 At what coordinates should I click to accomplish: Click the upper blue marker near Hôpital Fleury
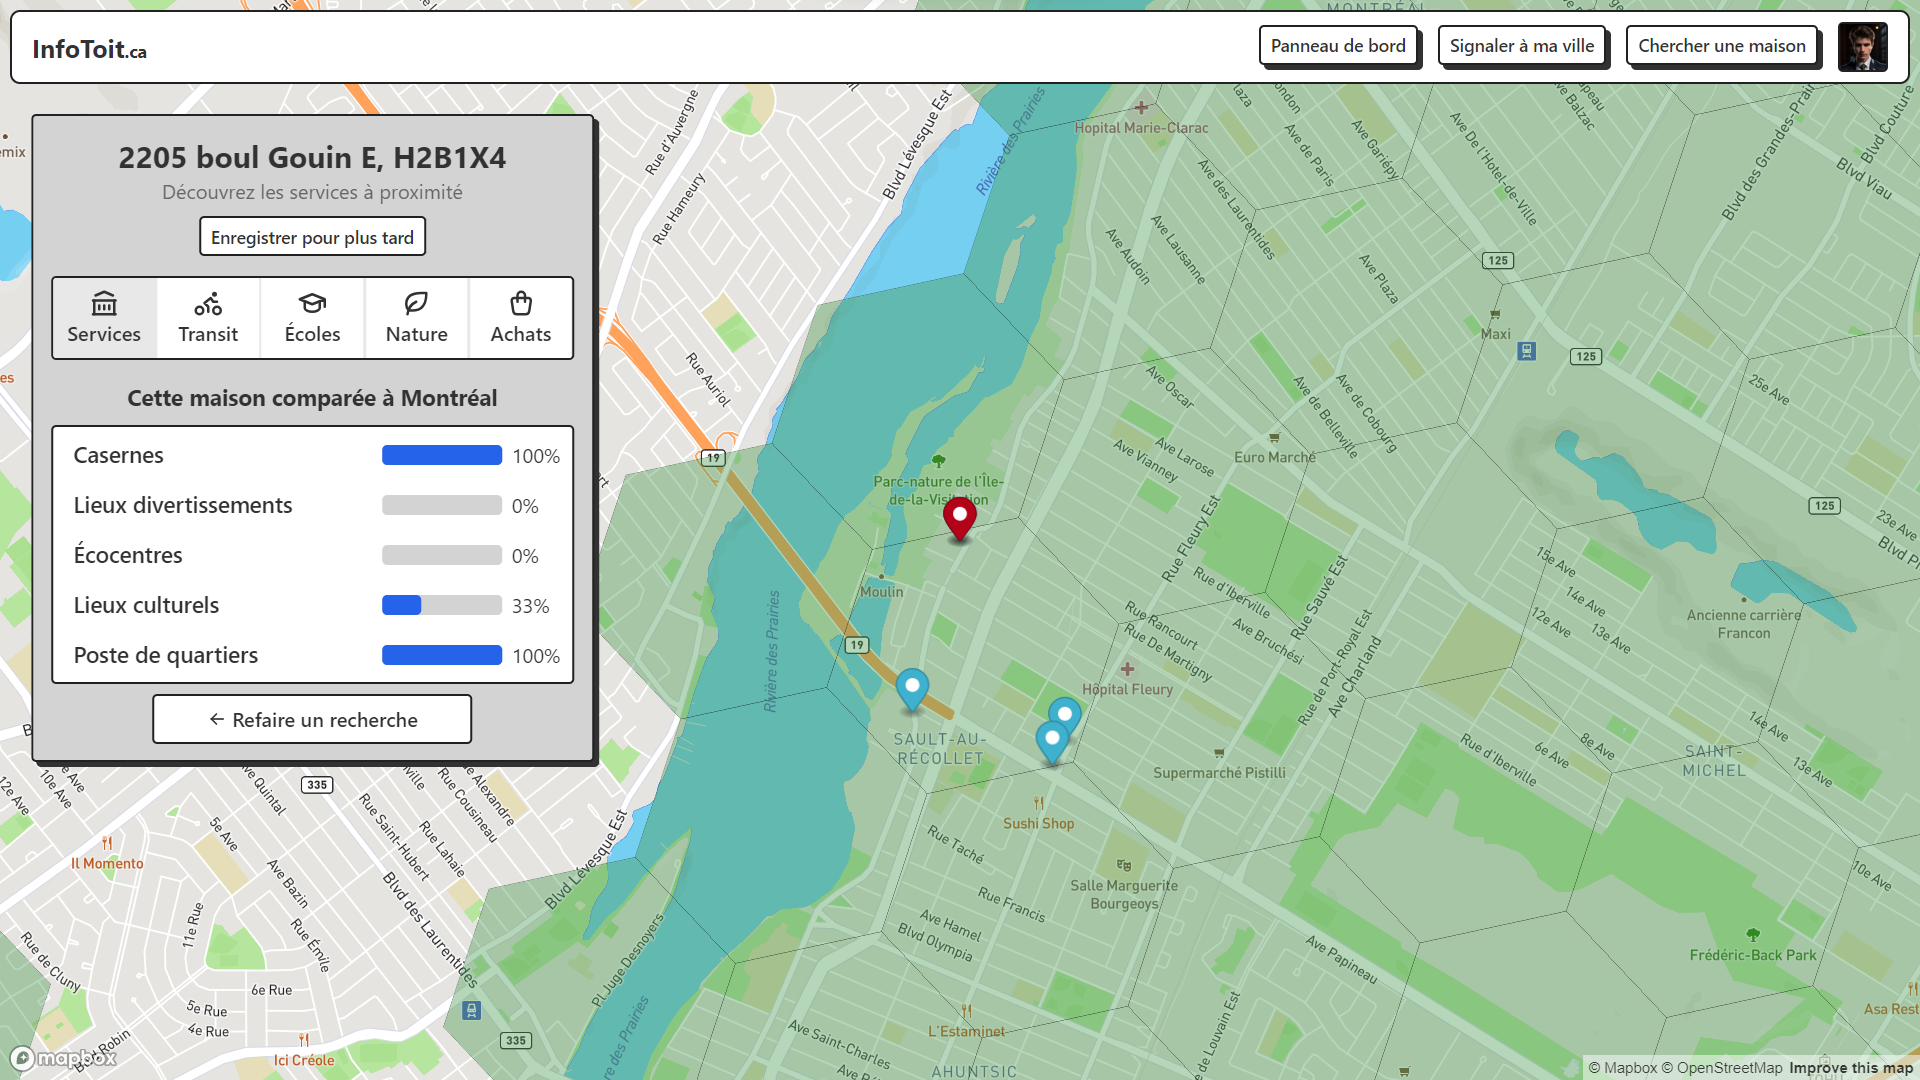1065,714
